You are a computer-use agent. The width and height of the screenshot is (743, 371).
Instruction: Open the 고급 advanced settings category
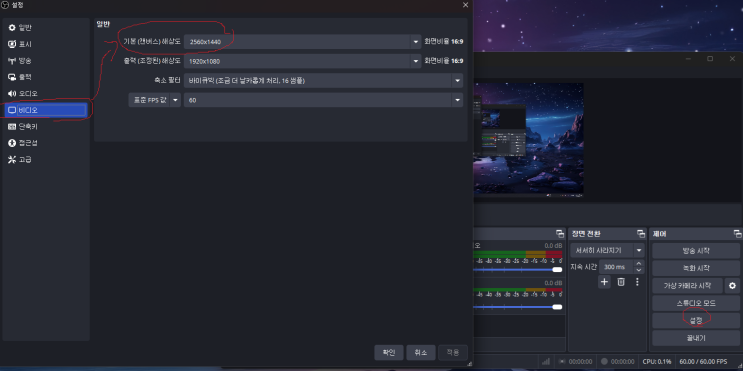[45, 160]
